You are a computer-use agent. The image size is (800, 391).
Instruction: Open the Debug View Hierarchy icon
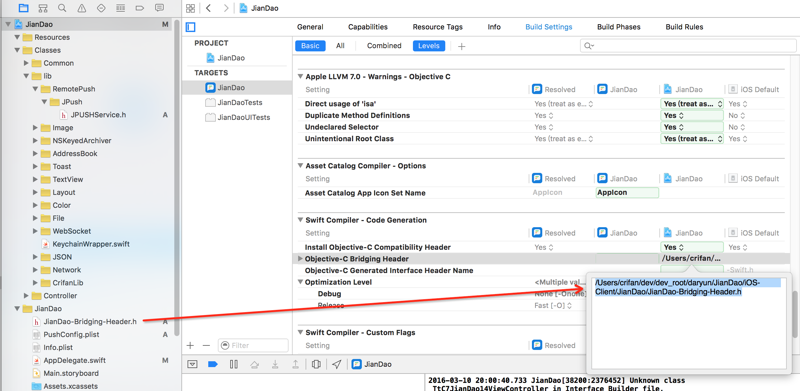[x=316, y=364]
